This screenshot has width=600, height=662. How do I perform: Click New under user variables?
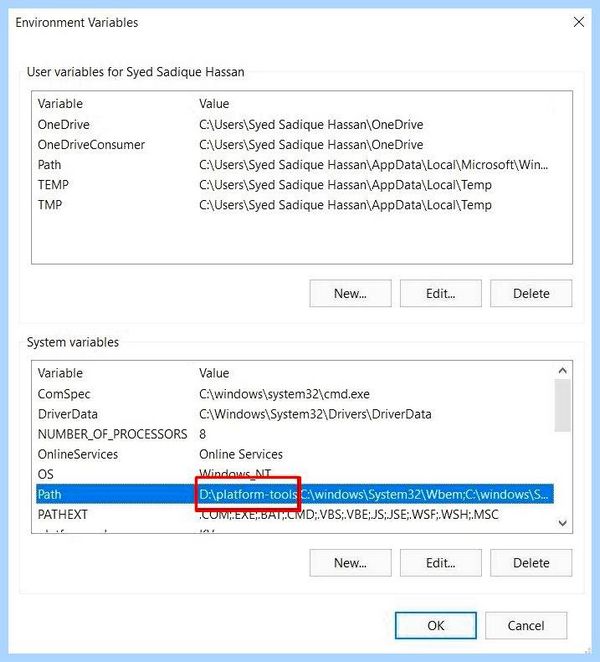350,293
